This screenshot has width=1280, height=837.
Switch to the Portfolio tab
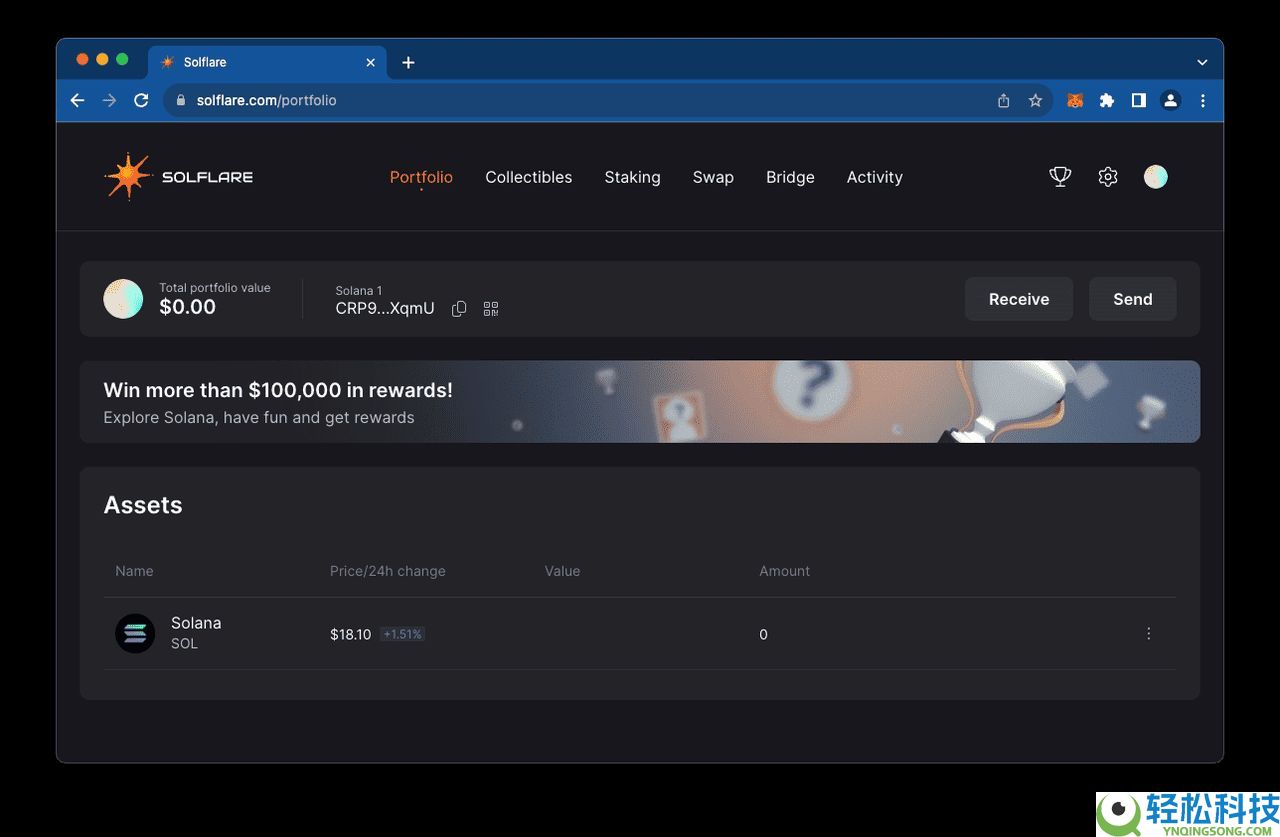[x=421, y=177]
